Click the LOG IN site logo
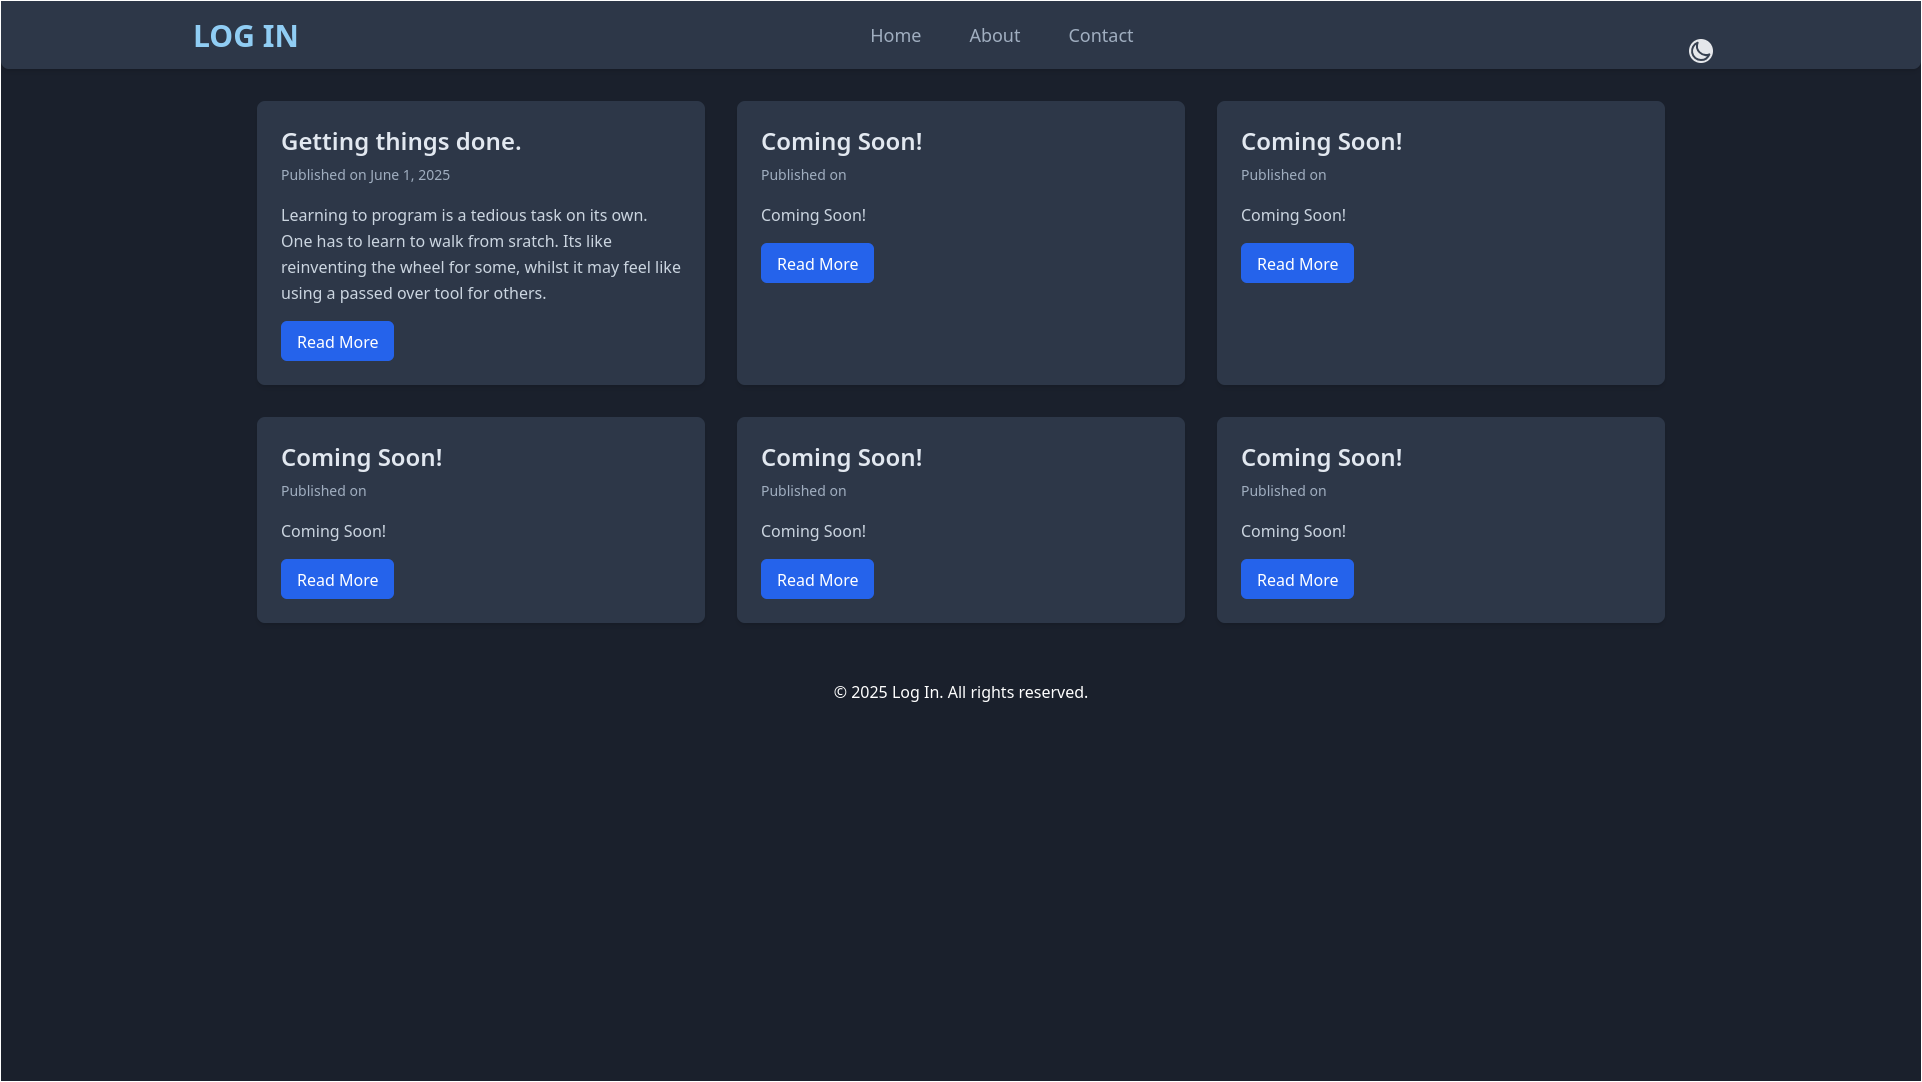The width and height of the screenshot is (1922, 1082). click(245, 36)
